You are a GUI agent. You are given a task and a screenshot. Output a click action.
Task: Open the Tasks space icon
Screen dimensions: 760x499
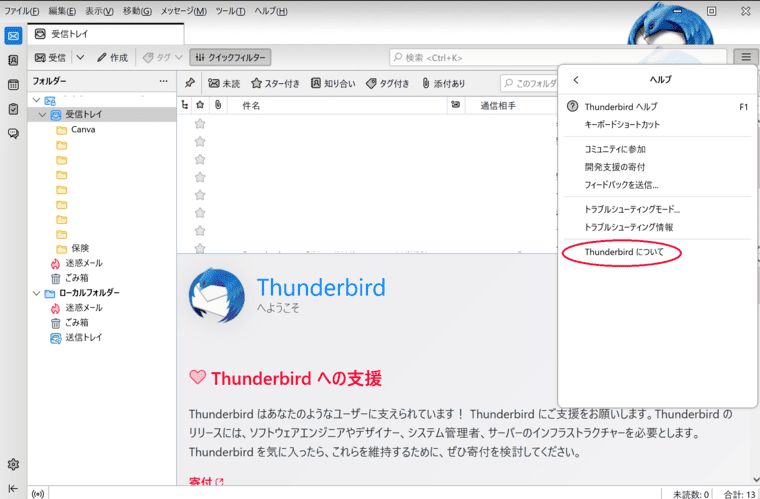tap(13, 109)
